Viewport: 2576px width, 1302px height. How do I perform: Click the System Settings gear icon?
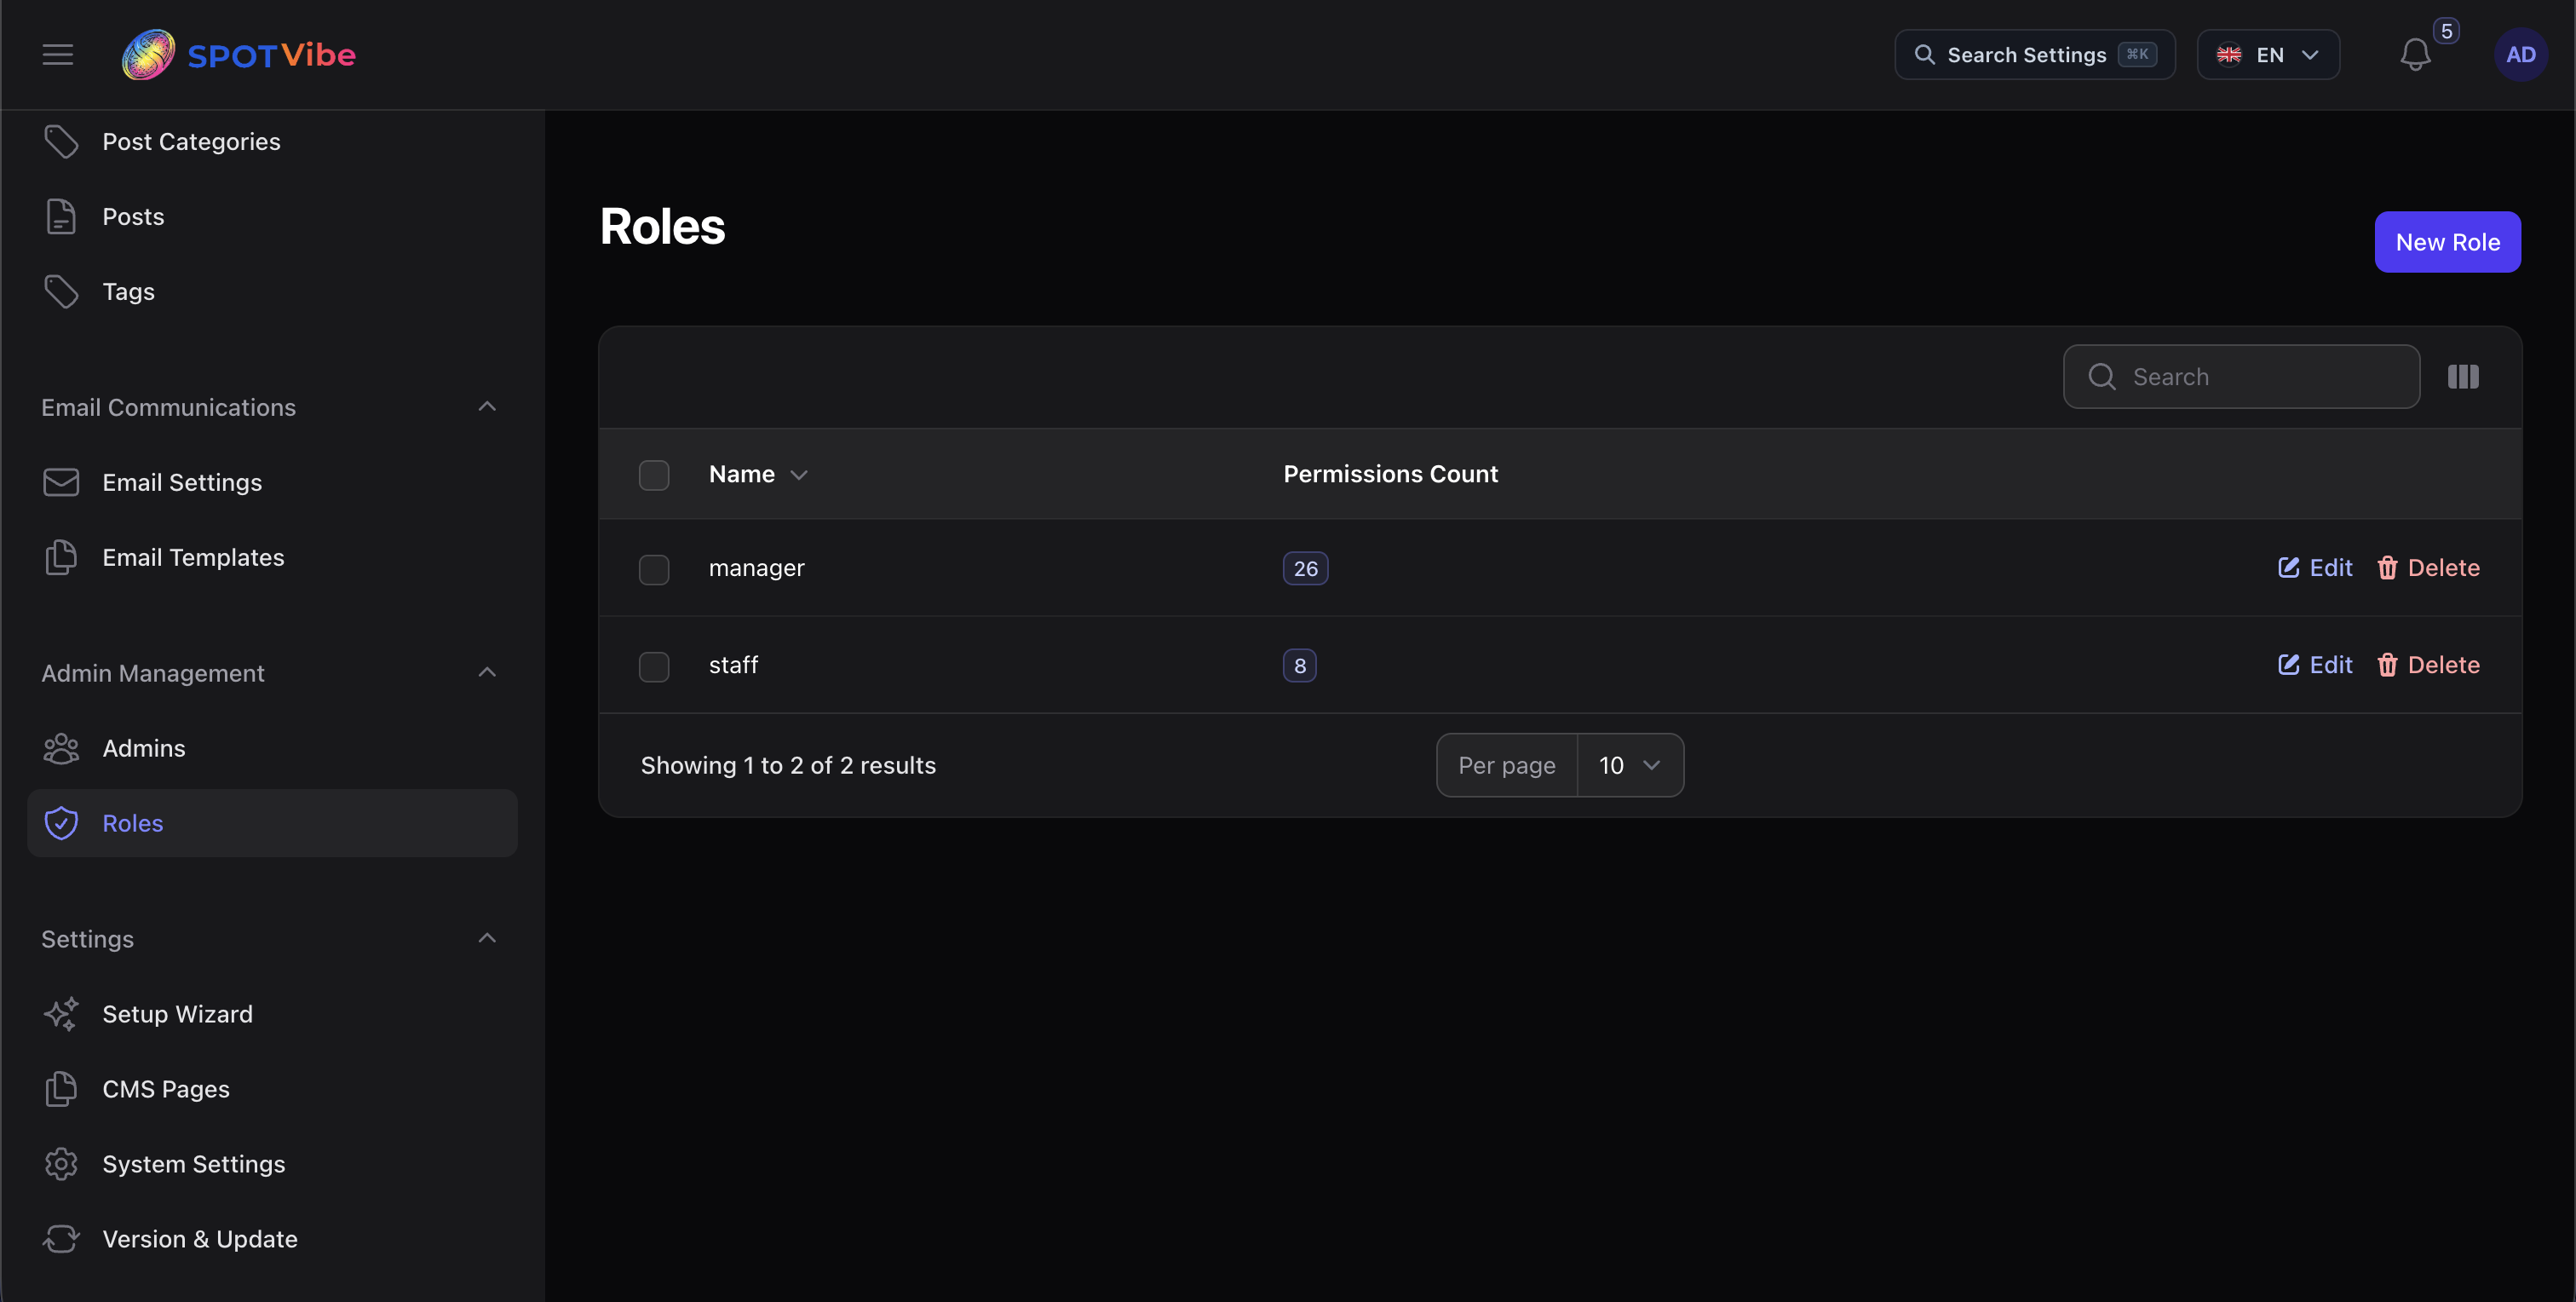61,1165
